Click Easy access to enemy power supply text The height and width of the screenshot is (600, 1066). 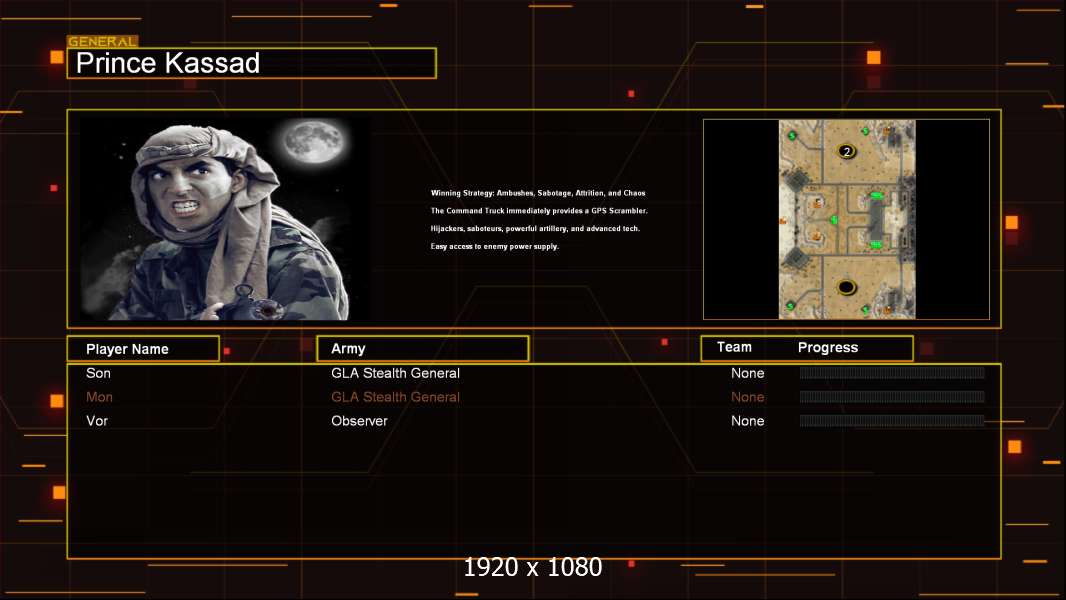(x=495, y=246)
